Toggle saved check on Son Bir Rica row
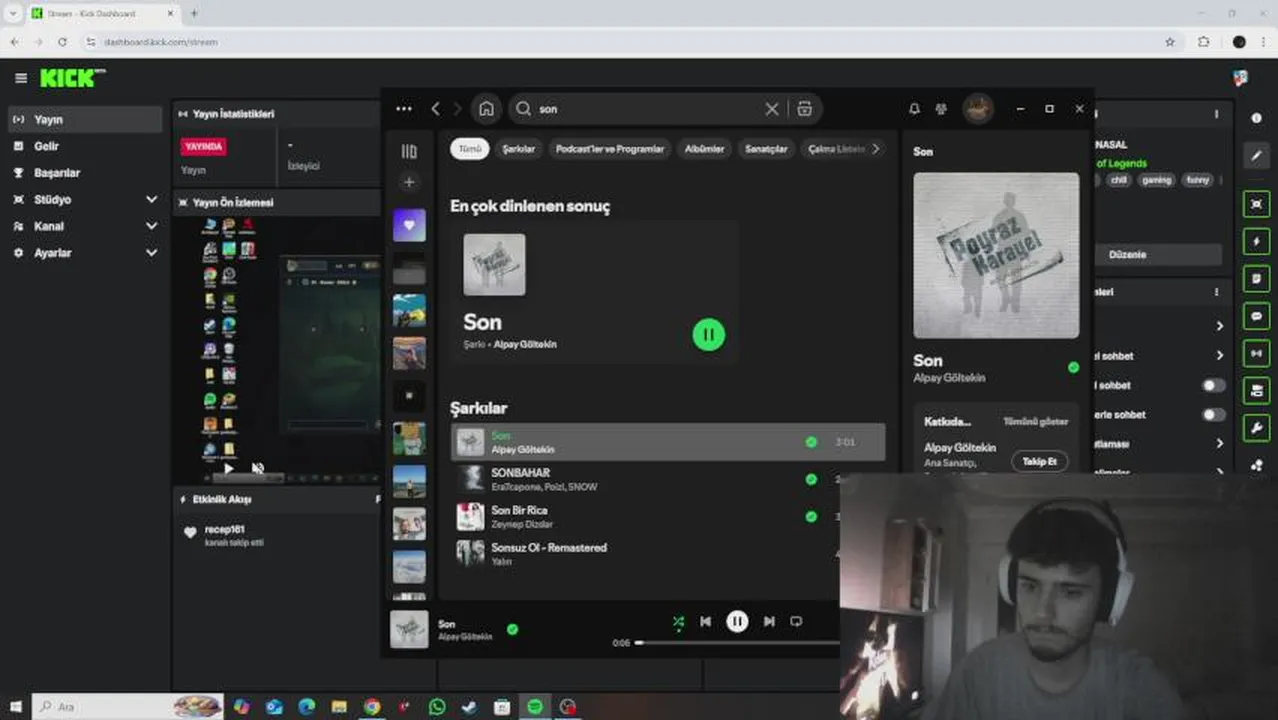Screen dimensions: 1278x720 coord(811,517)
